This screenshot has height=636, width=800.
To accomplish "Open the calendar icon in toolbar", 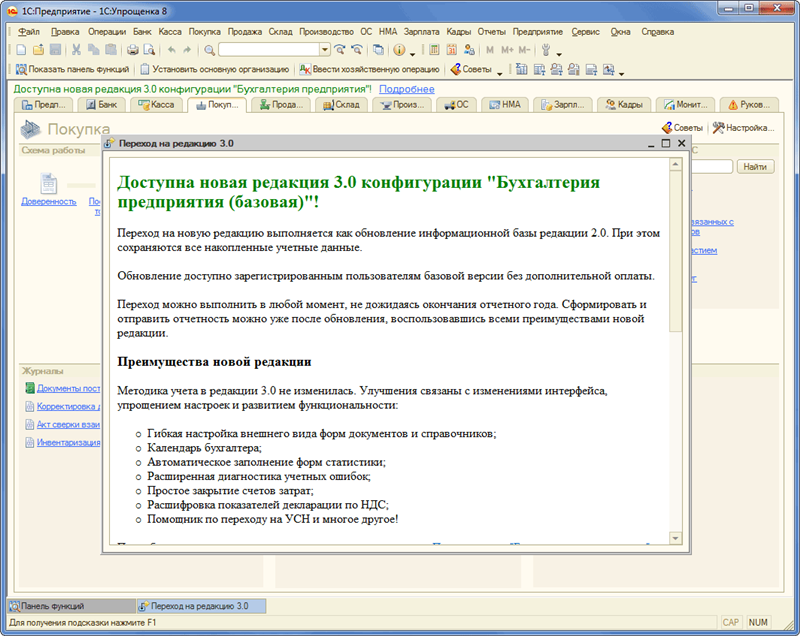I will [x=451, y=49].
